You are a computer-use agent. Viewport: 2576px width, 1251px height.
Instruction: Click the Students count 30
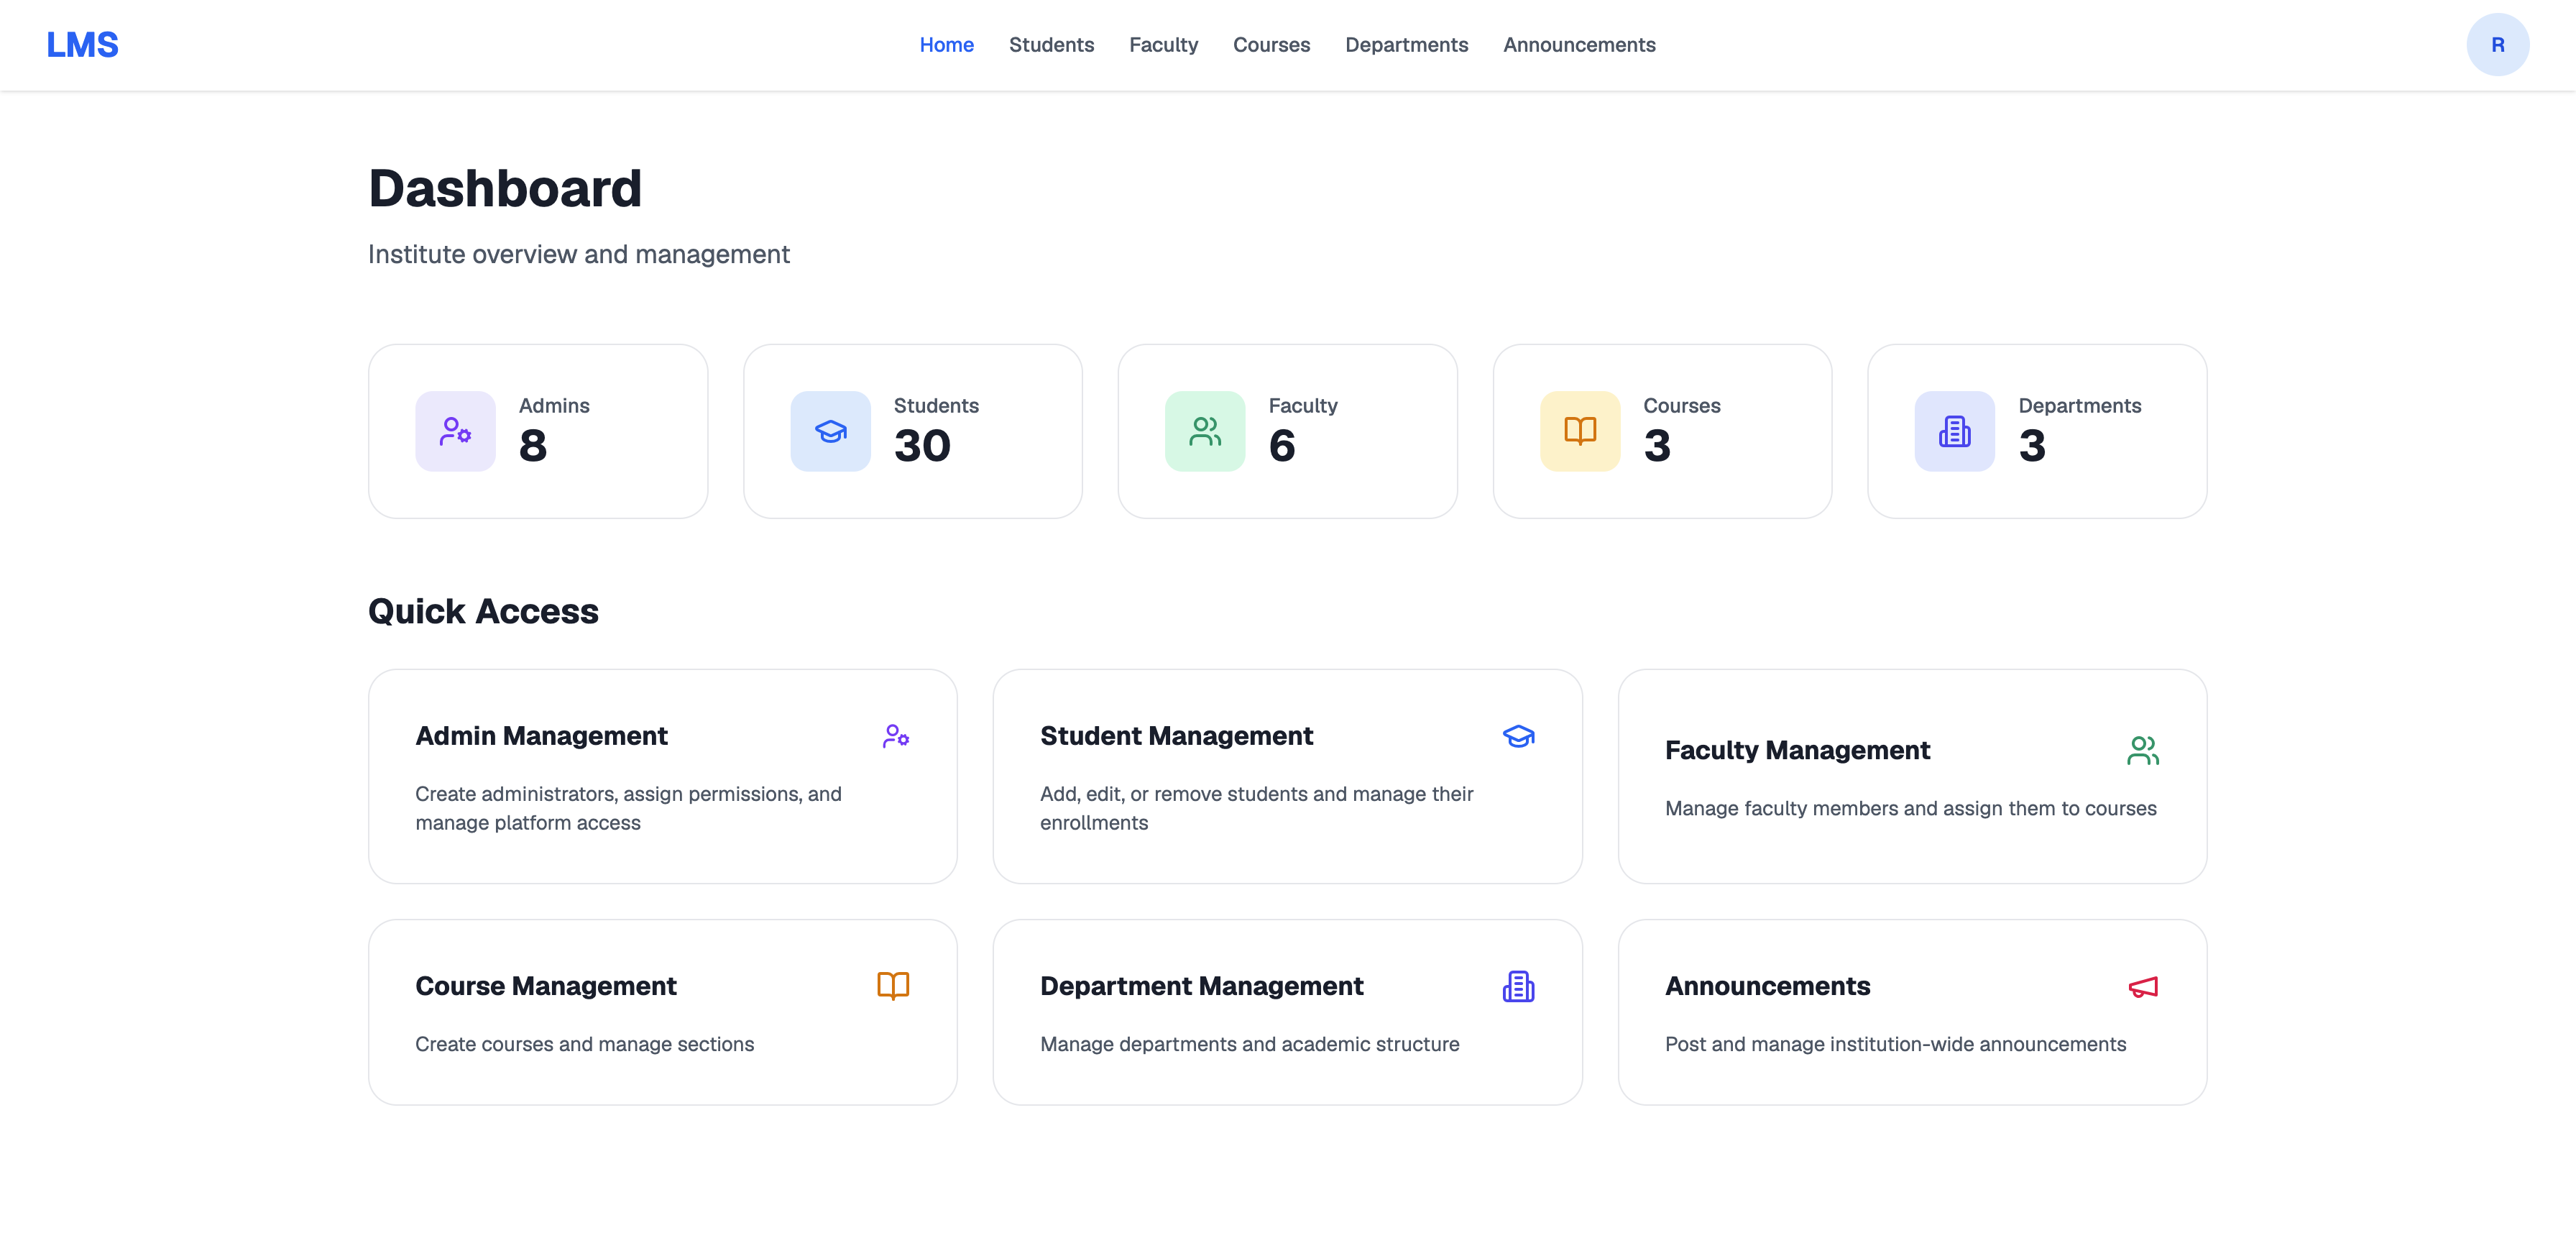pos(922,446)
